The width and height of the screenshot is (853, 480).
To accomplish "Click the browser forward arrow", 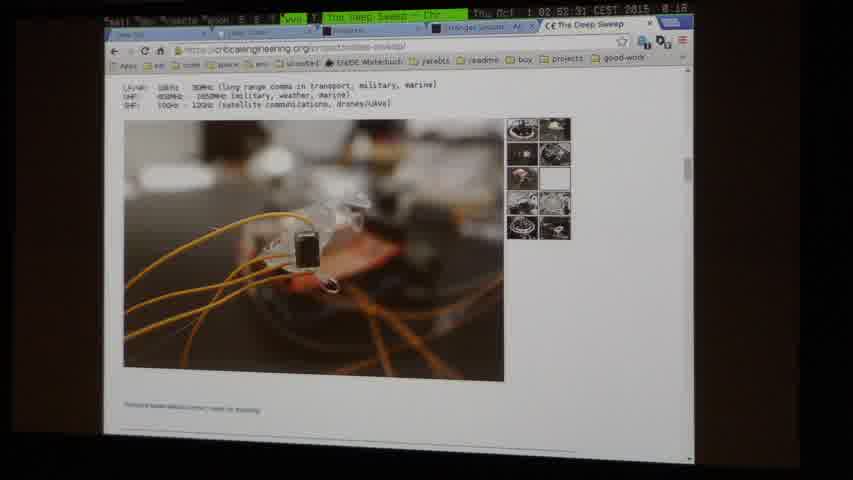I will click(130, 52).
